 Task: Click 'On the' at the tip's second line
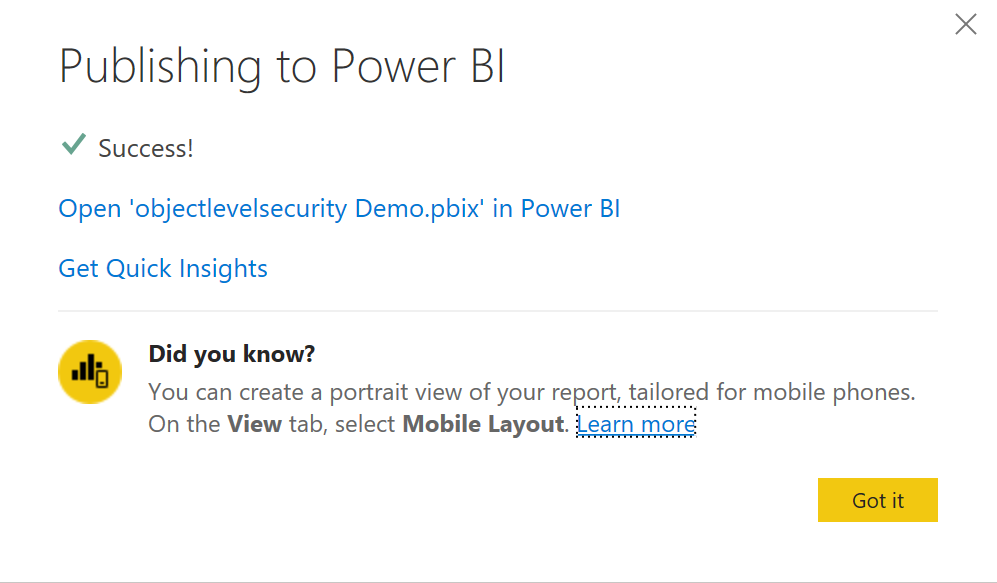pos(184,424)
